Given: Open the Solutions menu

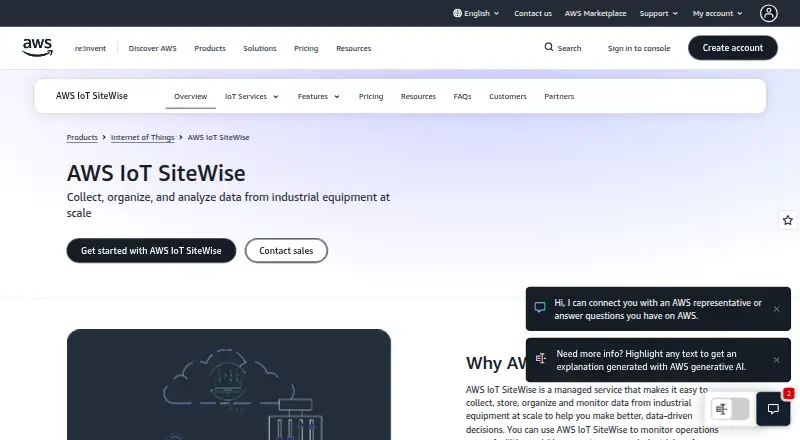Looking at the screenshot, I should pos(260,48).
